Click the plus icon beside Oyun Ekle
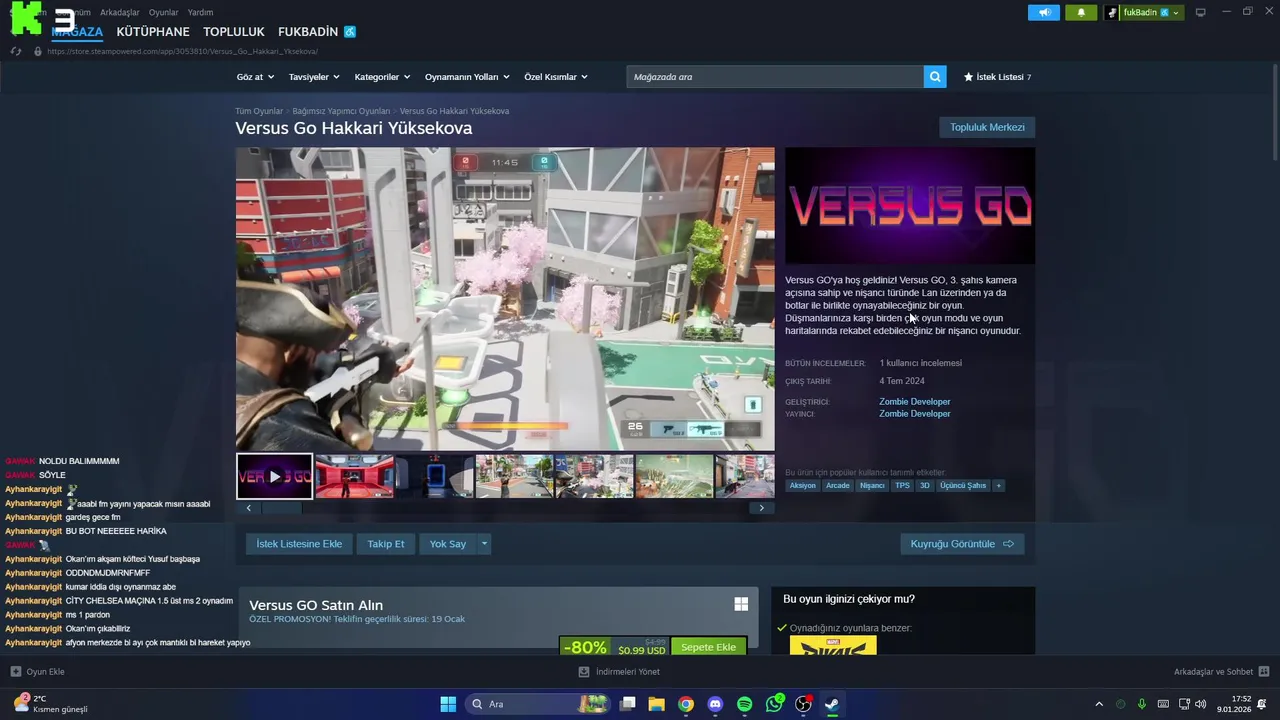Screen dimensions: 1280x720 pos(15,672)
